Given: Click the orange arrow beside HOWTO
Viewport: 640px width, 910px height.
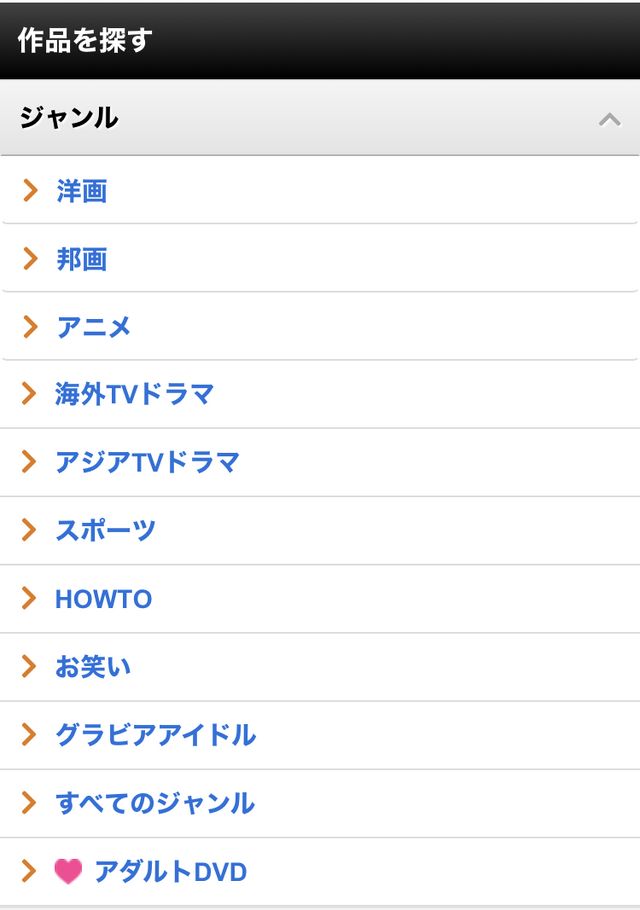Looking at the screenshot, I should [30, 598].
